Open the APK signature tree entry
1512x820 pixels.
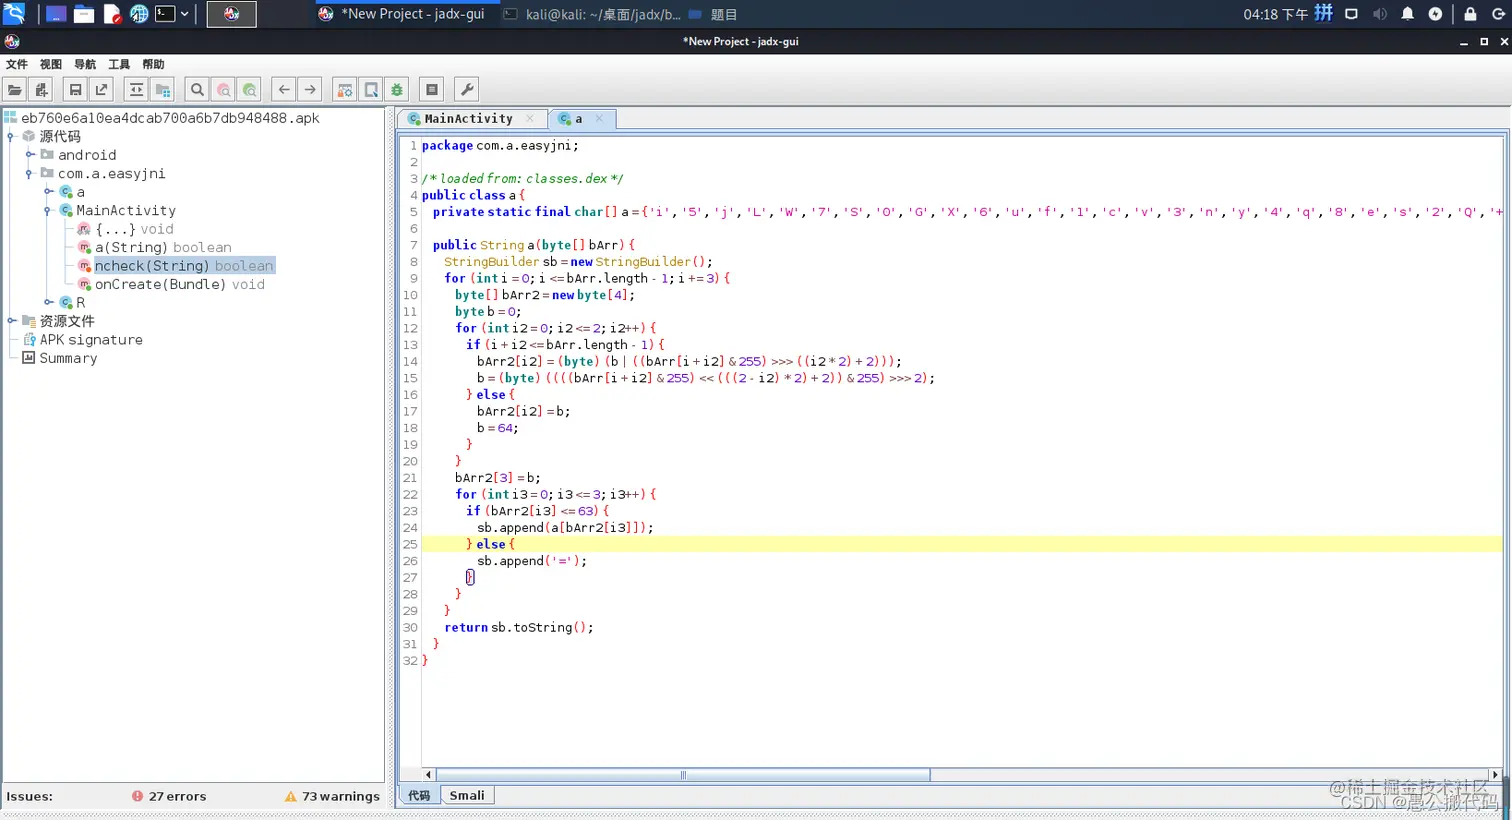click(x=90, y=340)
